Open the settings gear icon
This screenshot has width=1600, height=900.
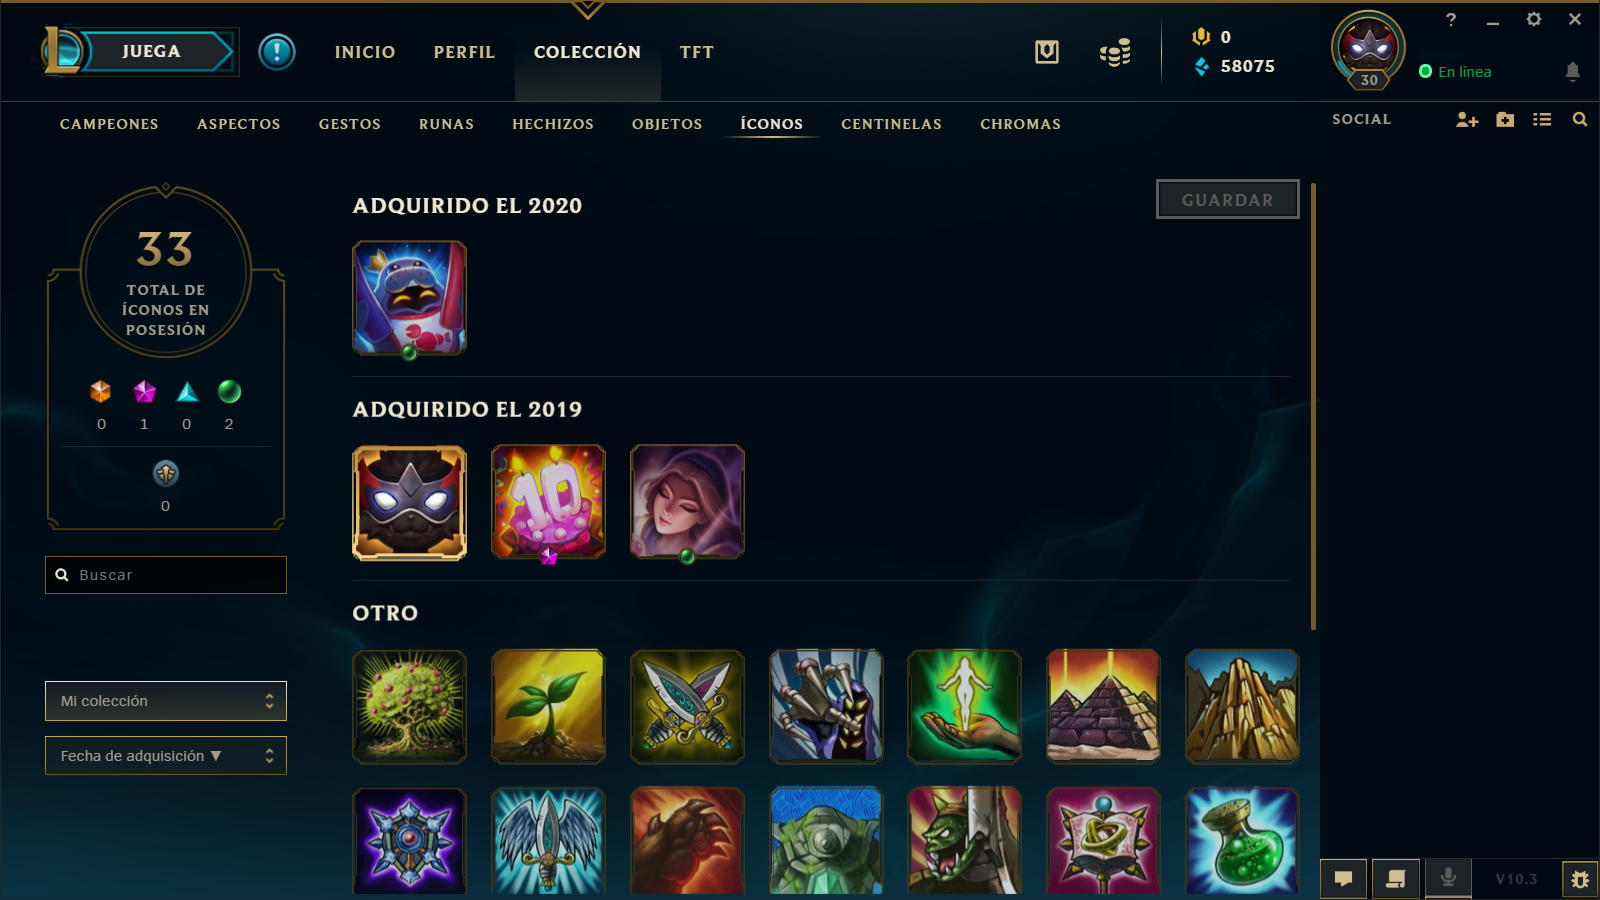tap(1533, 19)
